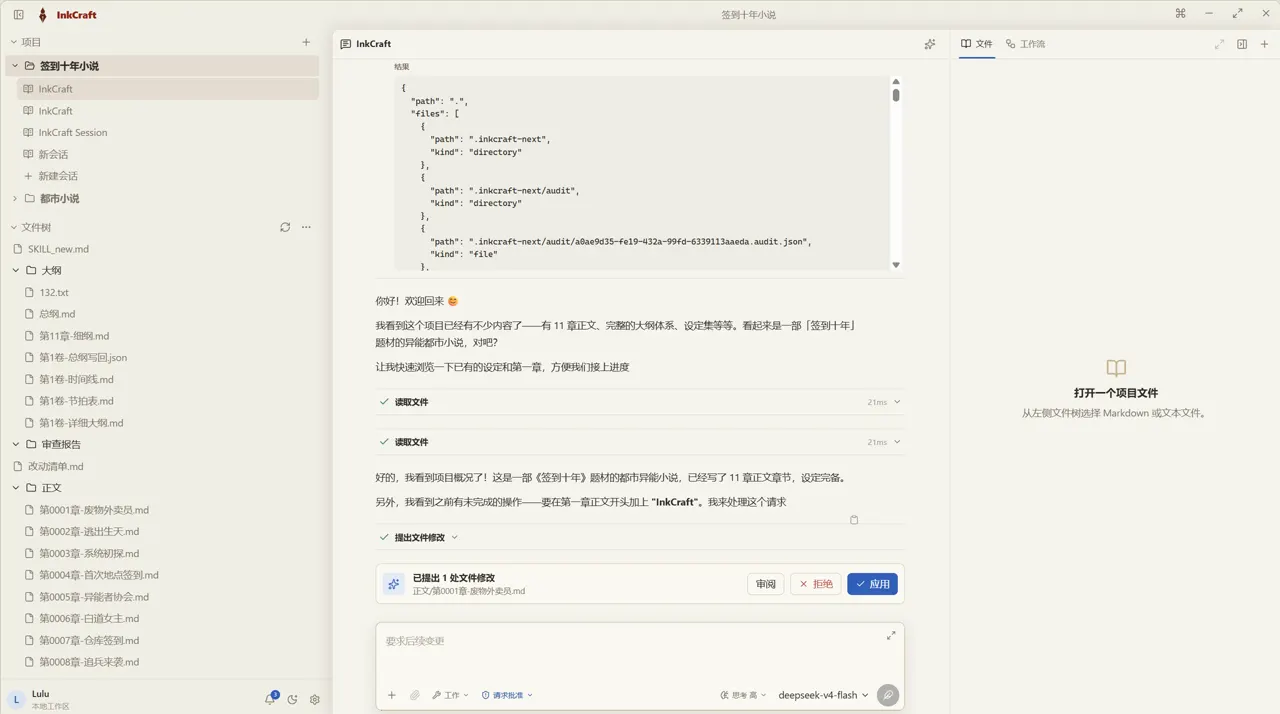1280x714 pixels.
Task: Refresh the file tree
Action: [x=285, y=227]
